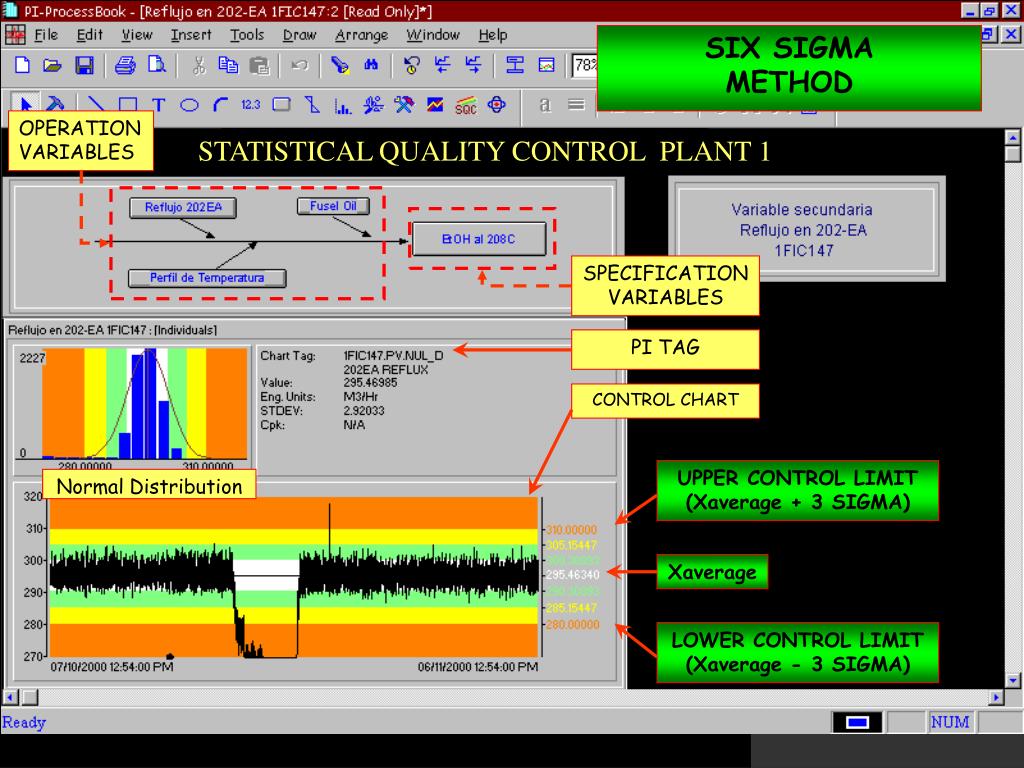Screen dimensions: 1024x768
Task: Click the Fusel Oil button
Action: (332, 206)
